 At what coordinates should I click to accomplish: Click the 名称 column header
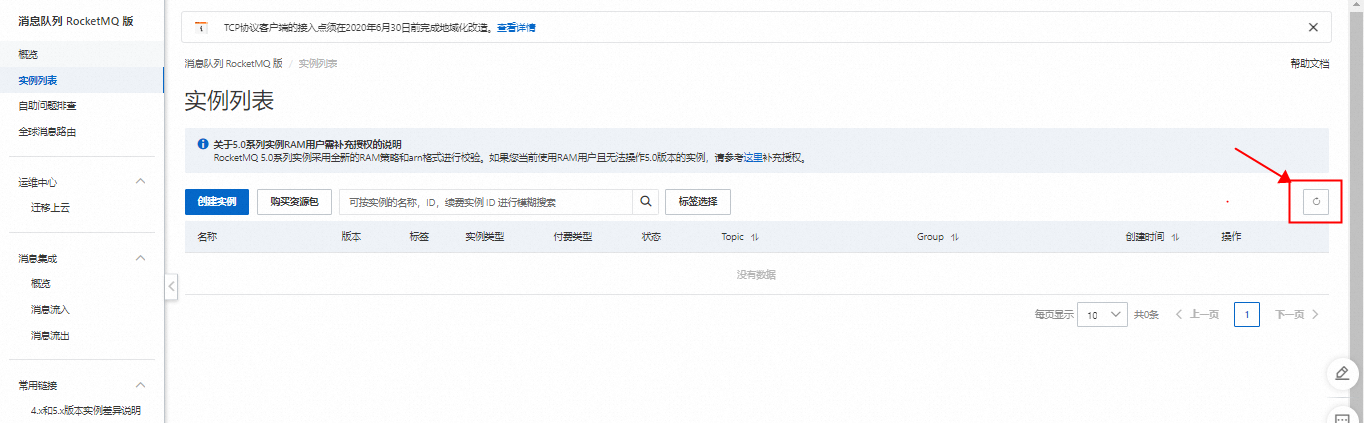click(208, 237)
